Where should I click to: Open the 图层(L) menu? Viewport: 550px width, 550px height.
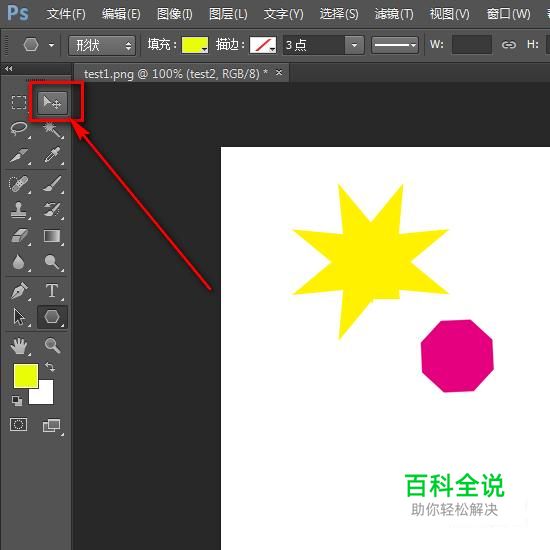click(228, 14)
